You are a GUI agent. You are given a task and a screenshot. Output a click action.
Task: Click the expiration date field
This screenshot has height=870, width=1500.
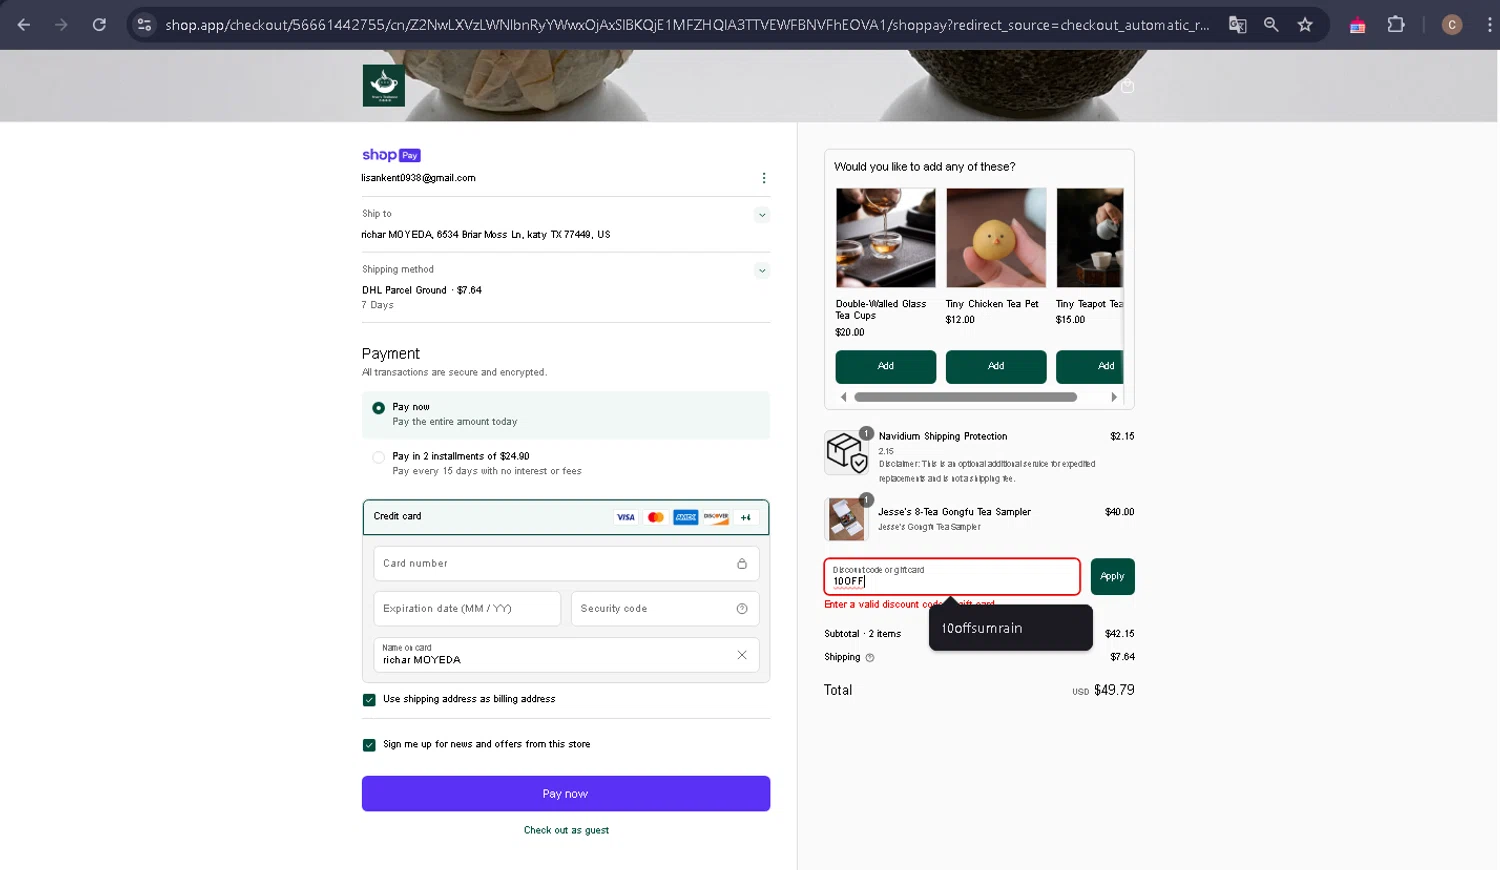(467, 609)
